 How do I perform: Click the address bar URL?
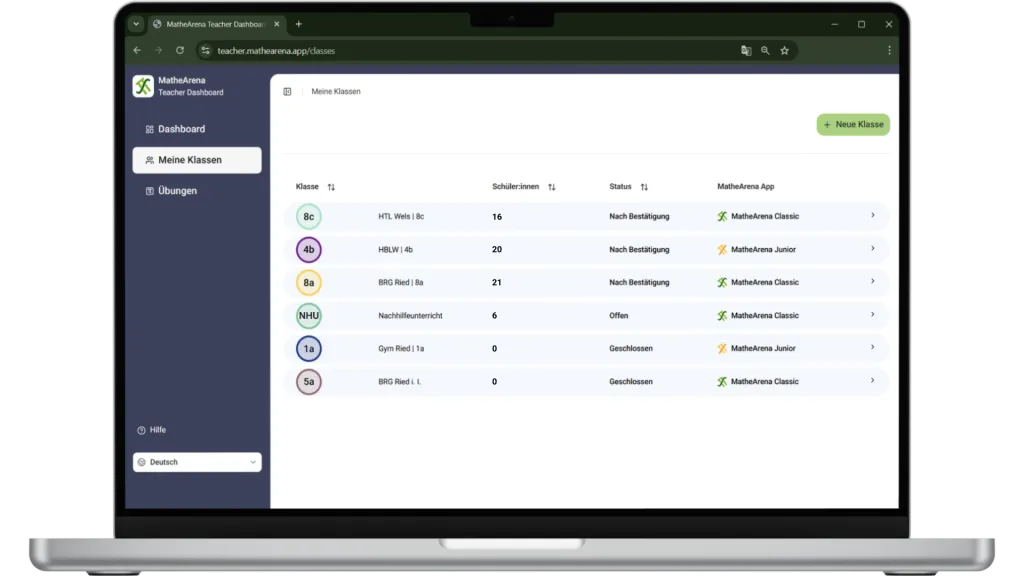pos(276,51)
